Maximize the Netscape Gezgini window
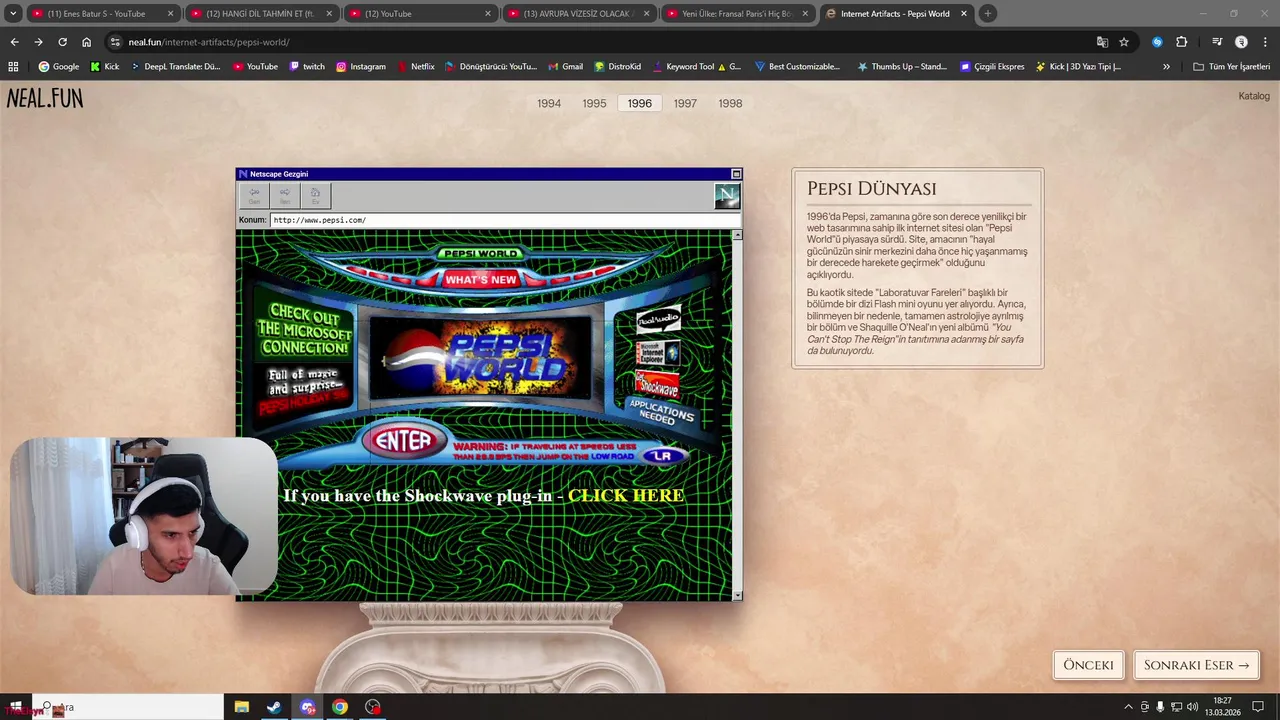The image size is (1280, 720). pyautogui.click(x=736, y=174)
